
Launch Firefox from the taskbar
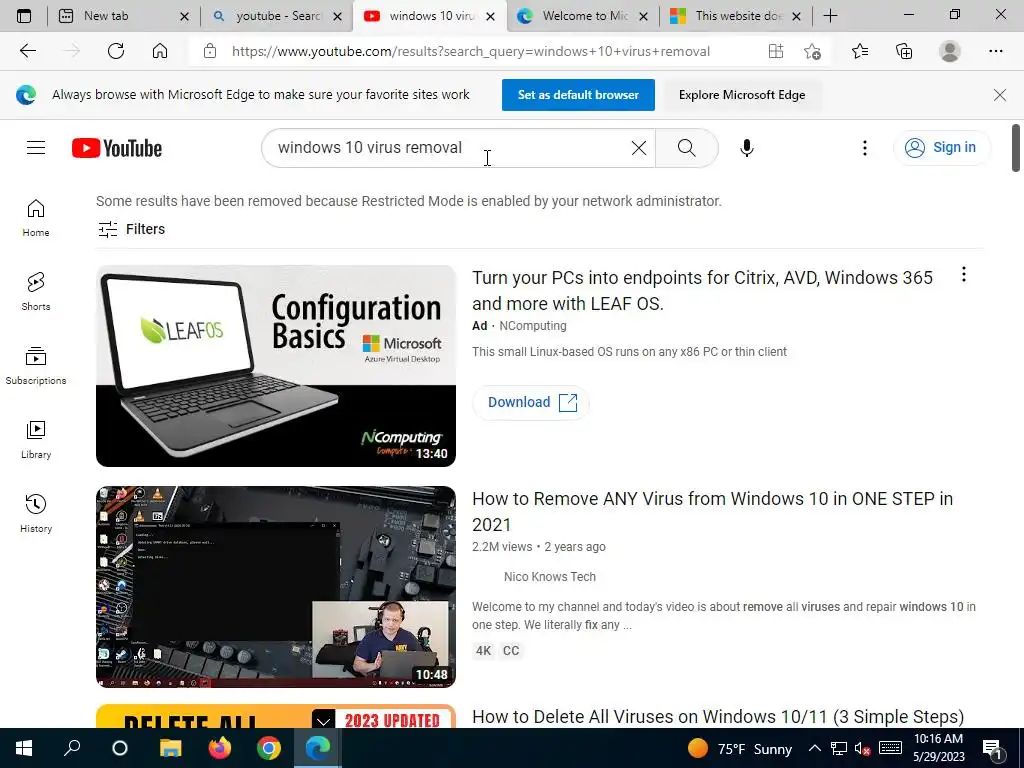click(x=219, y=748)
